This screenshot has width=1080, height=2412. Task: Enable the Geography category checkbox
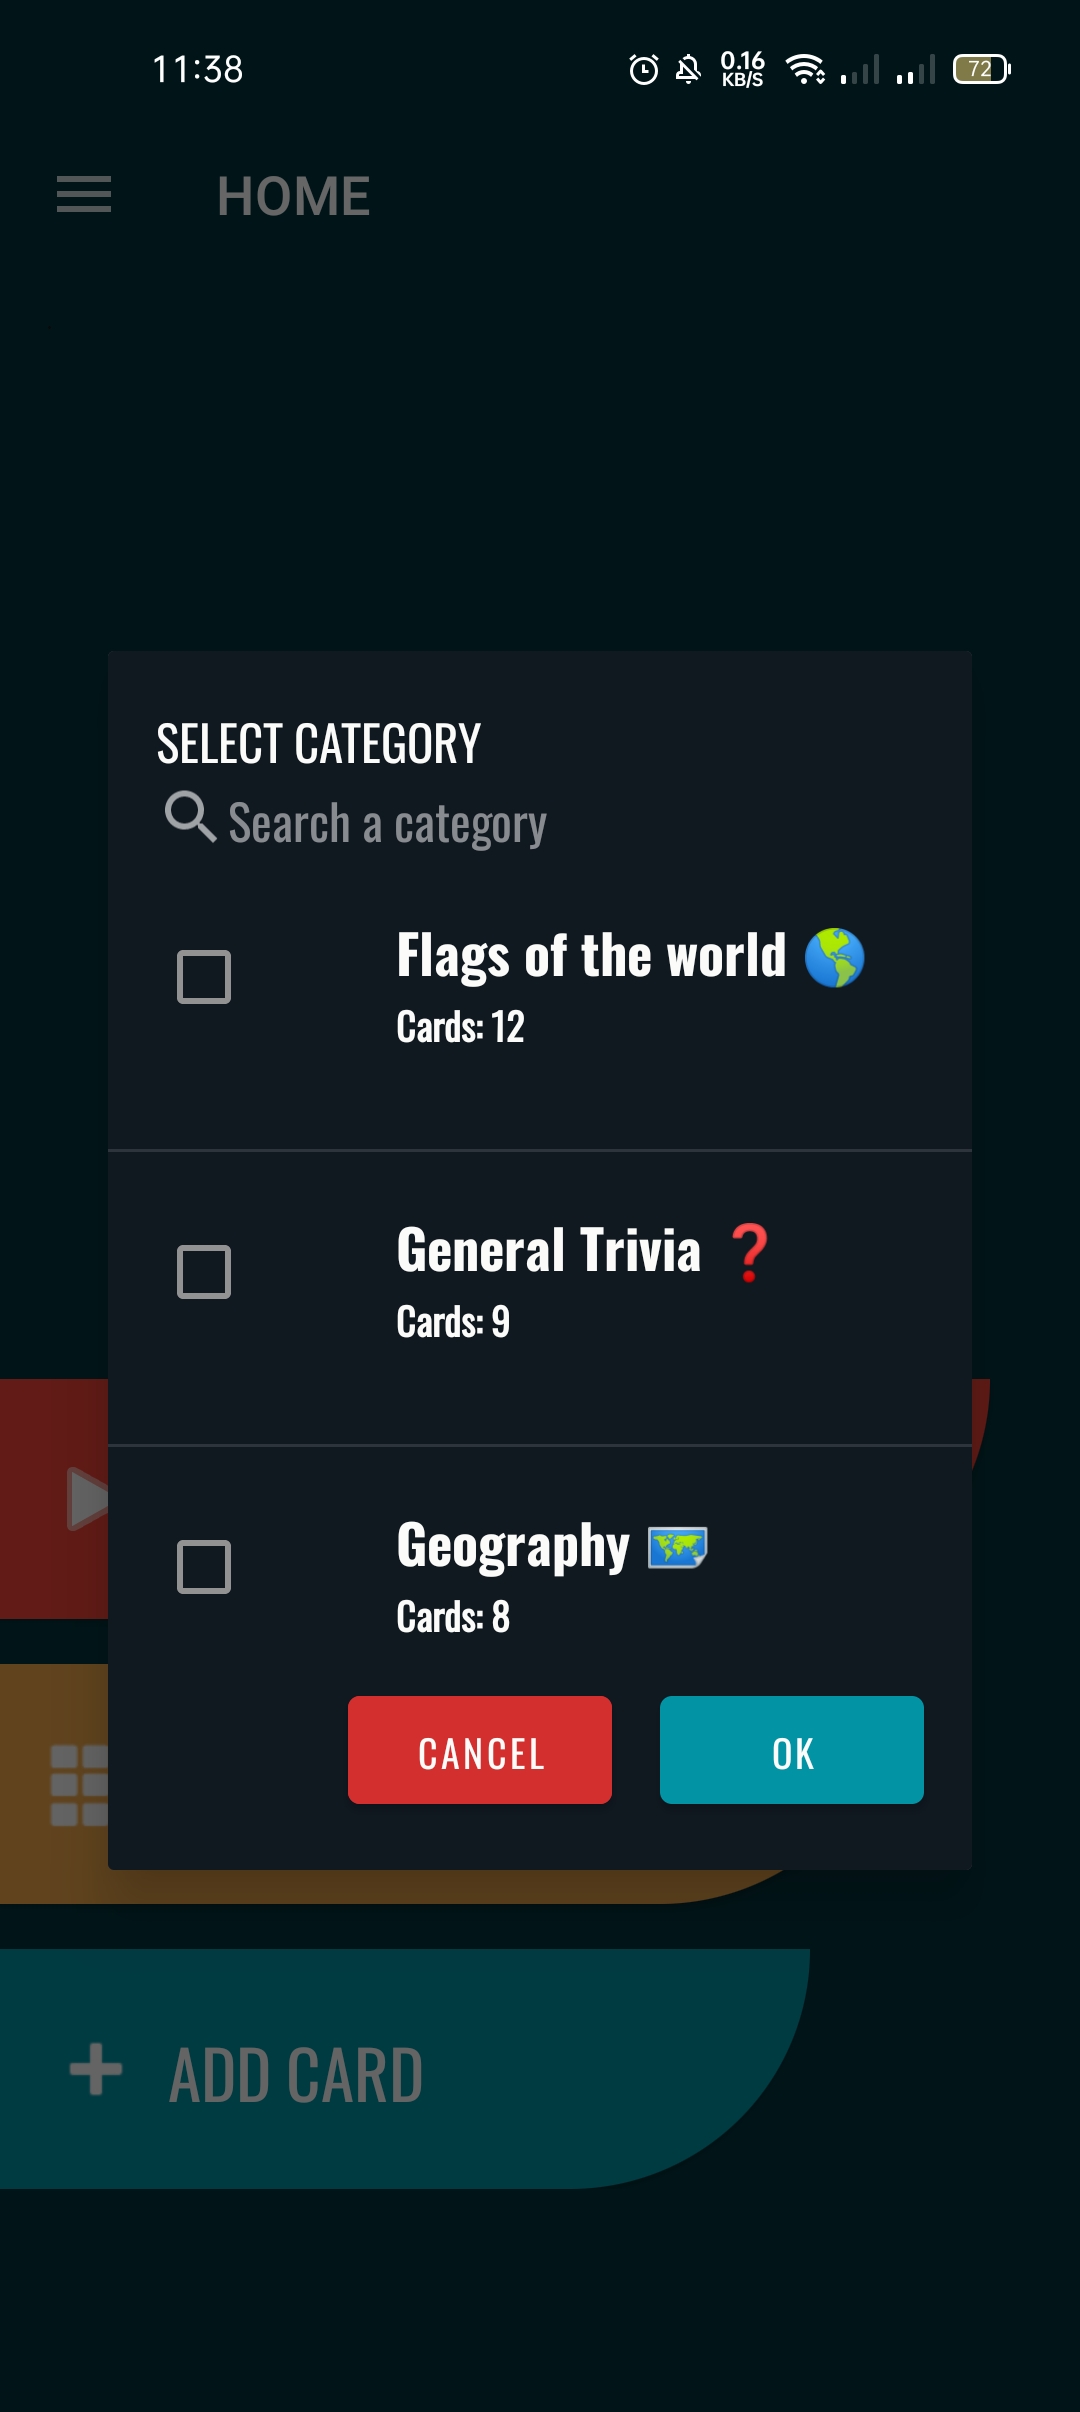pos(204,1567)
